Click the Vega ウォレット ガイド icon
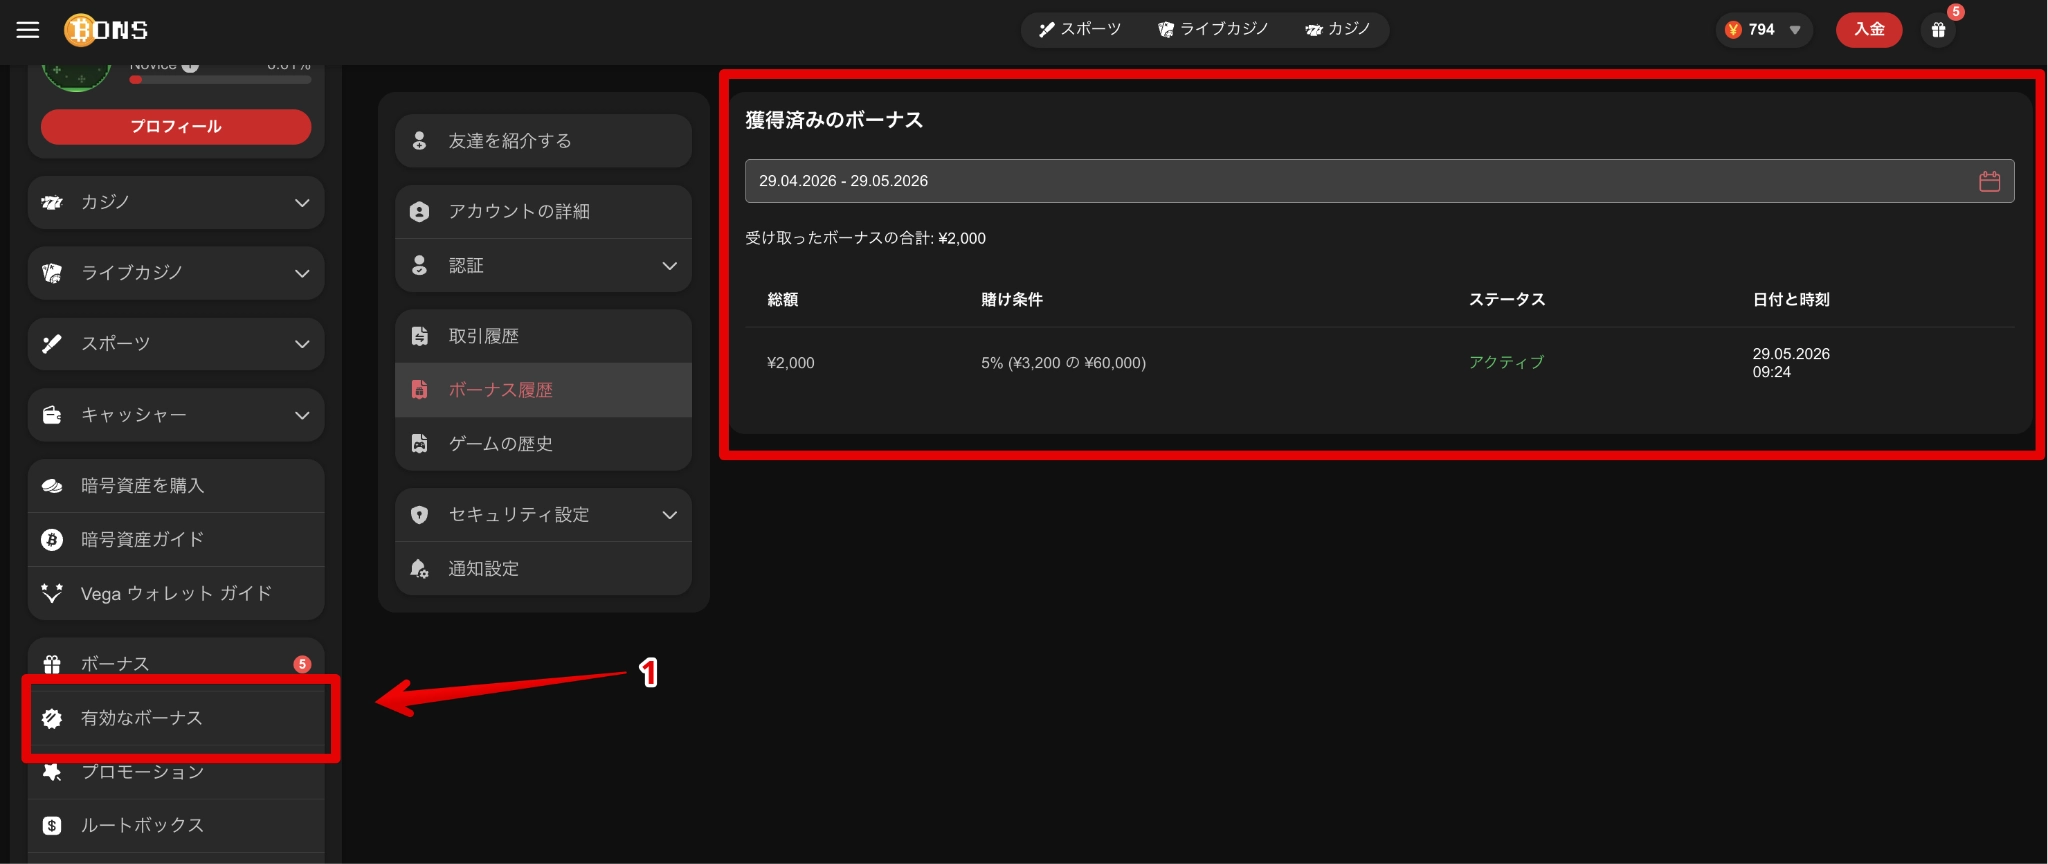This screenshot has height=864, width=2048. pos(52,593)
